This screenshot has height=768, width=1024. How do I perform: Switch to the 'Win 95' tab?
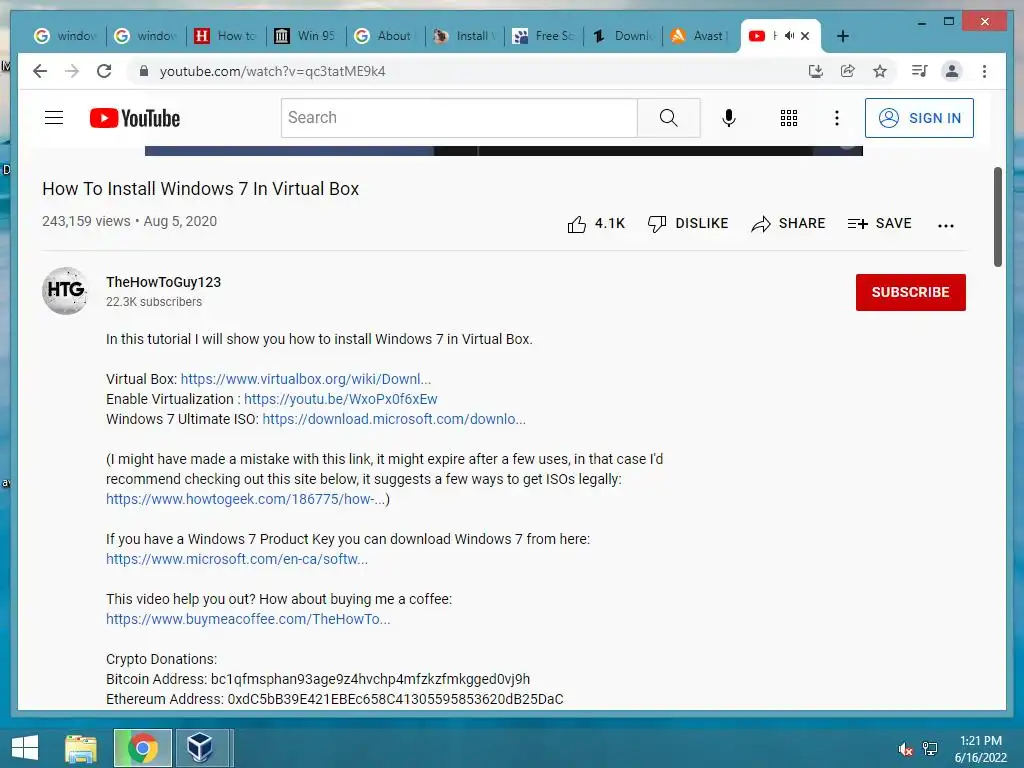pyautogui.click(x=306, y=36)
